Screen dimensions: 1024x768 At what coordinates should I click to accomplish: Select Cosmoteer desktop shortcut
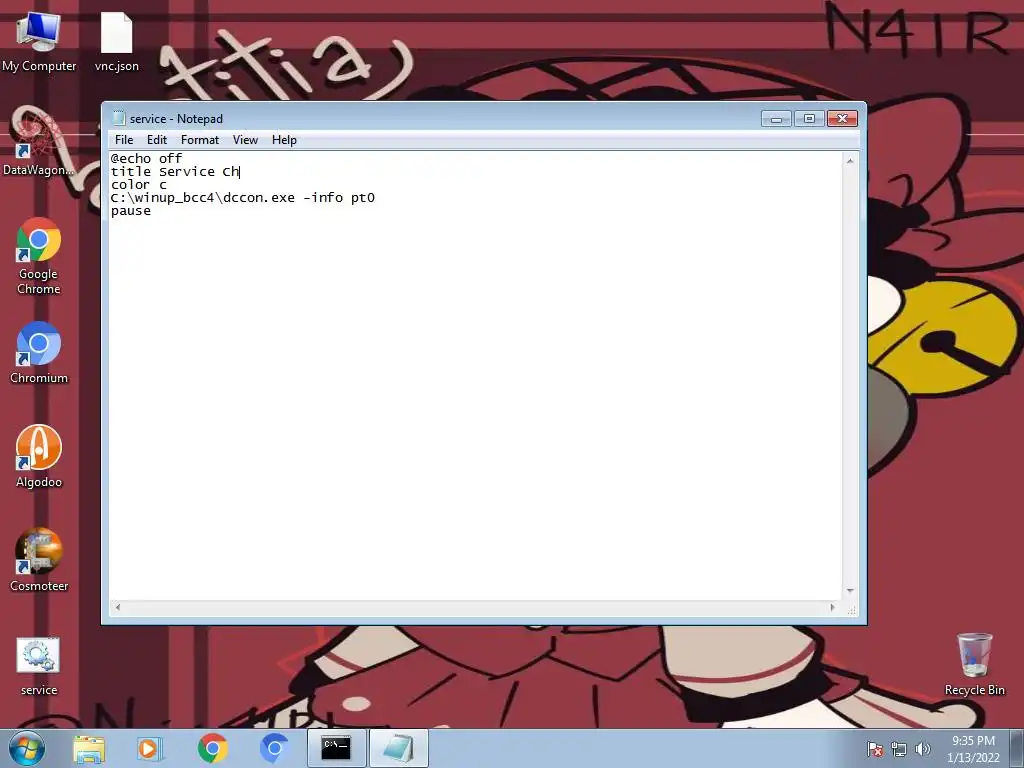click(x=39, y=560)
